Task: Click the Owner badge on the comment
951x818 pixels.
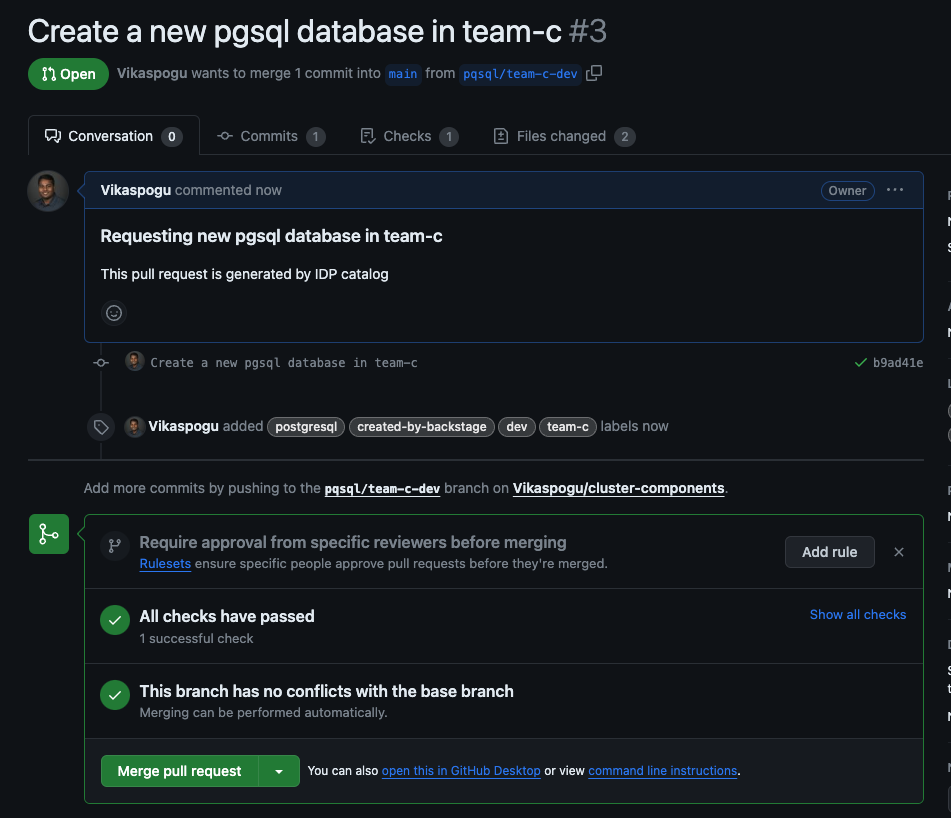Action: [847, 190]
